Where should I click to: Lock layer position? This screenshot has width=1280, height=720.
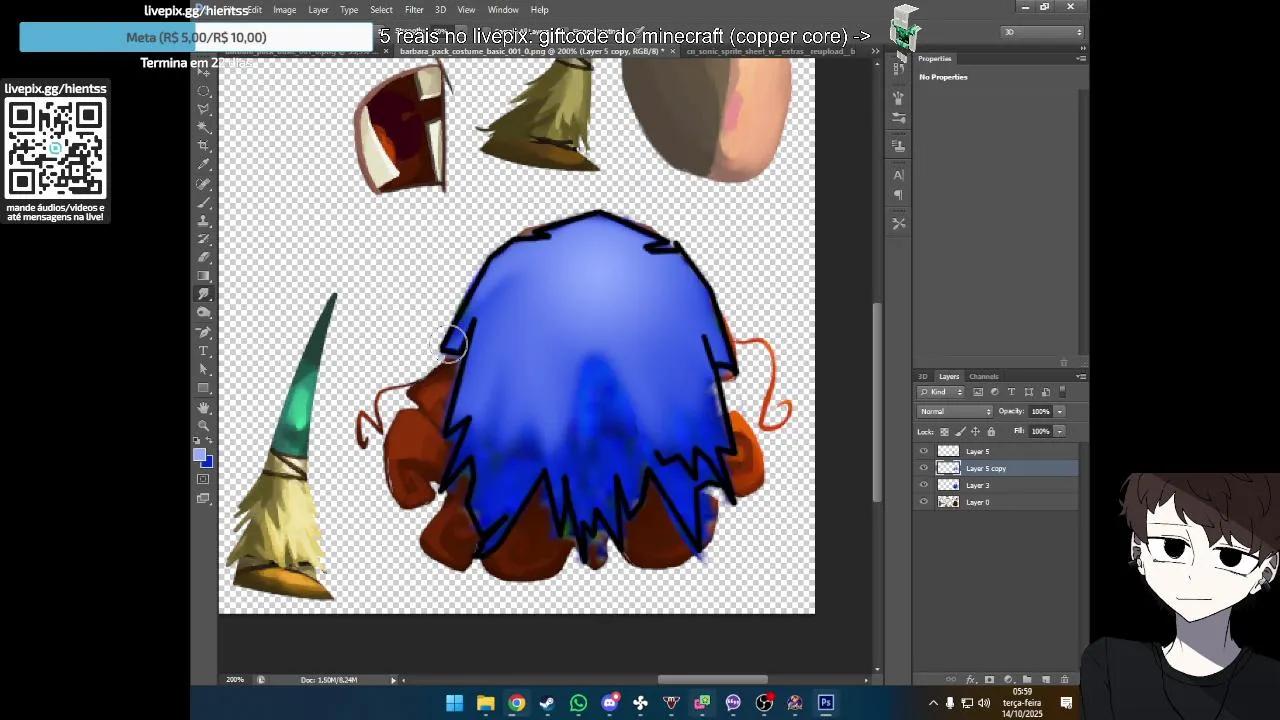click(975, 432)
